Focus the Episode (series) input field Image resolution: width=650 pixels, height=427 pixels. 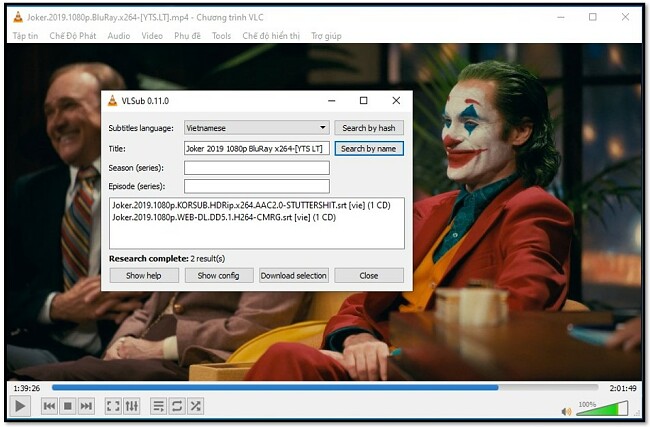pos(257,186)
